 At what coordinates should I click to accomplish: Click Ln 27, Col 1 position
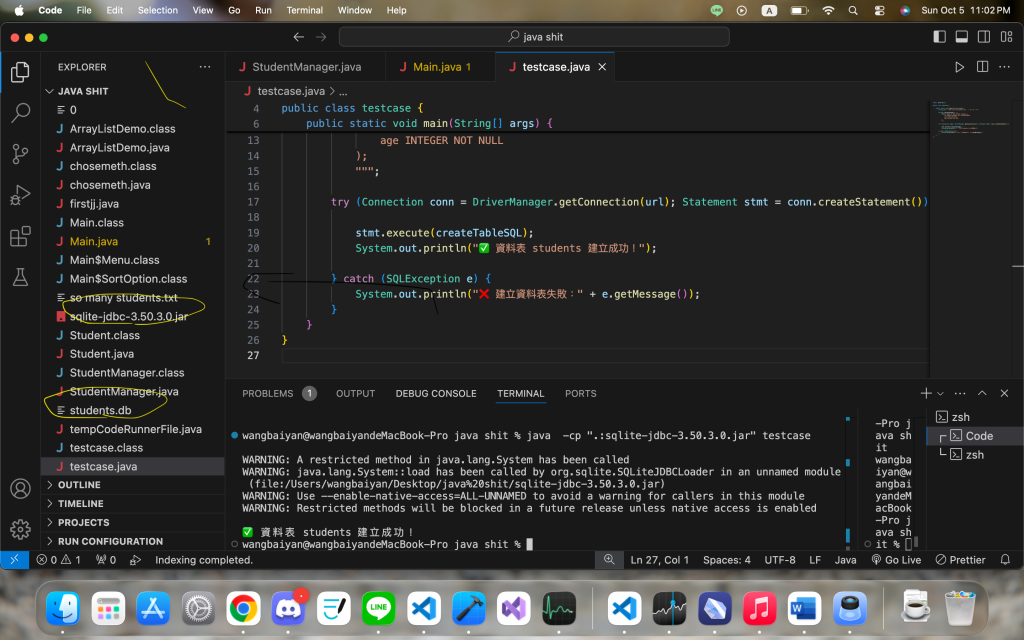pyautogui.click(x=659, y=560)
